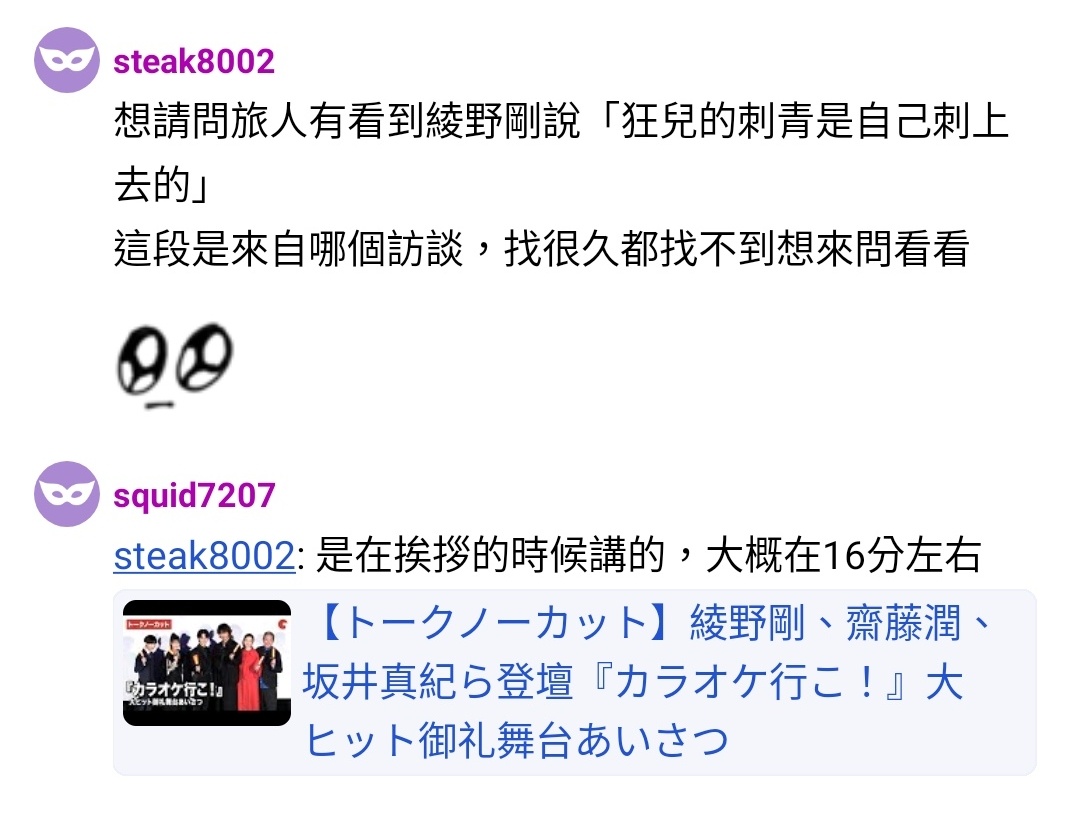Click the カラオケ行こ! caption on thumbnail
This screenshot has width=1080, height=815.
[x=174, y=692]
